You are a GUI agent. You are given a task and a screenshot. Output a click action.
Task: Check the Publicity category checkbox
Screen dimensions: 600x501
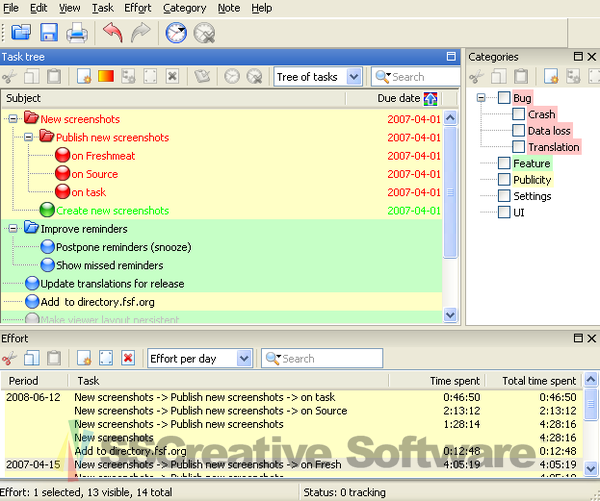coord(504,180)
